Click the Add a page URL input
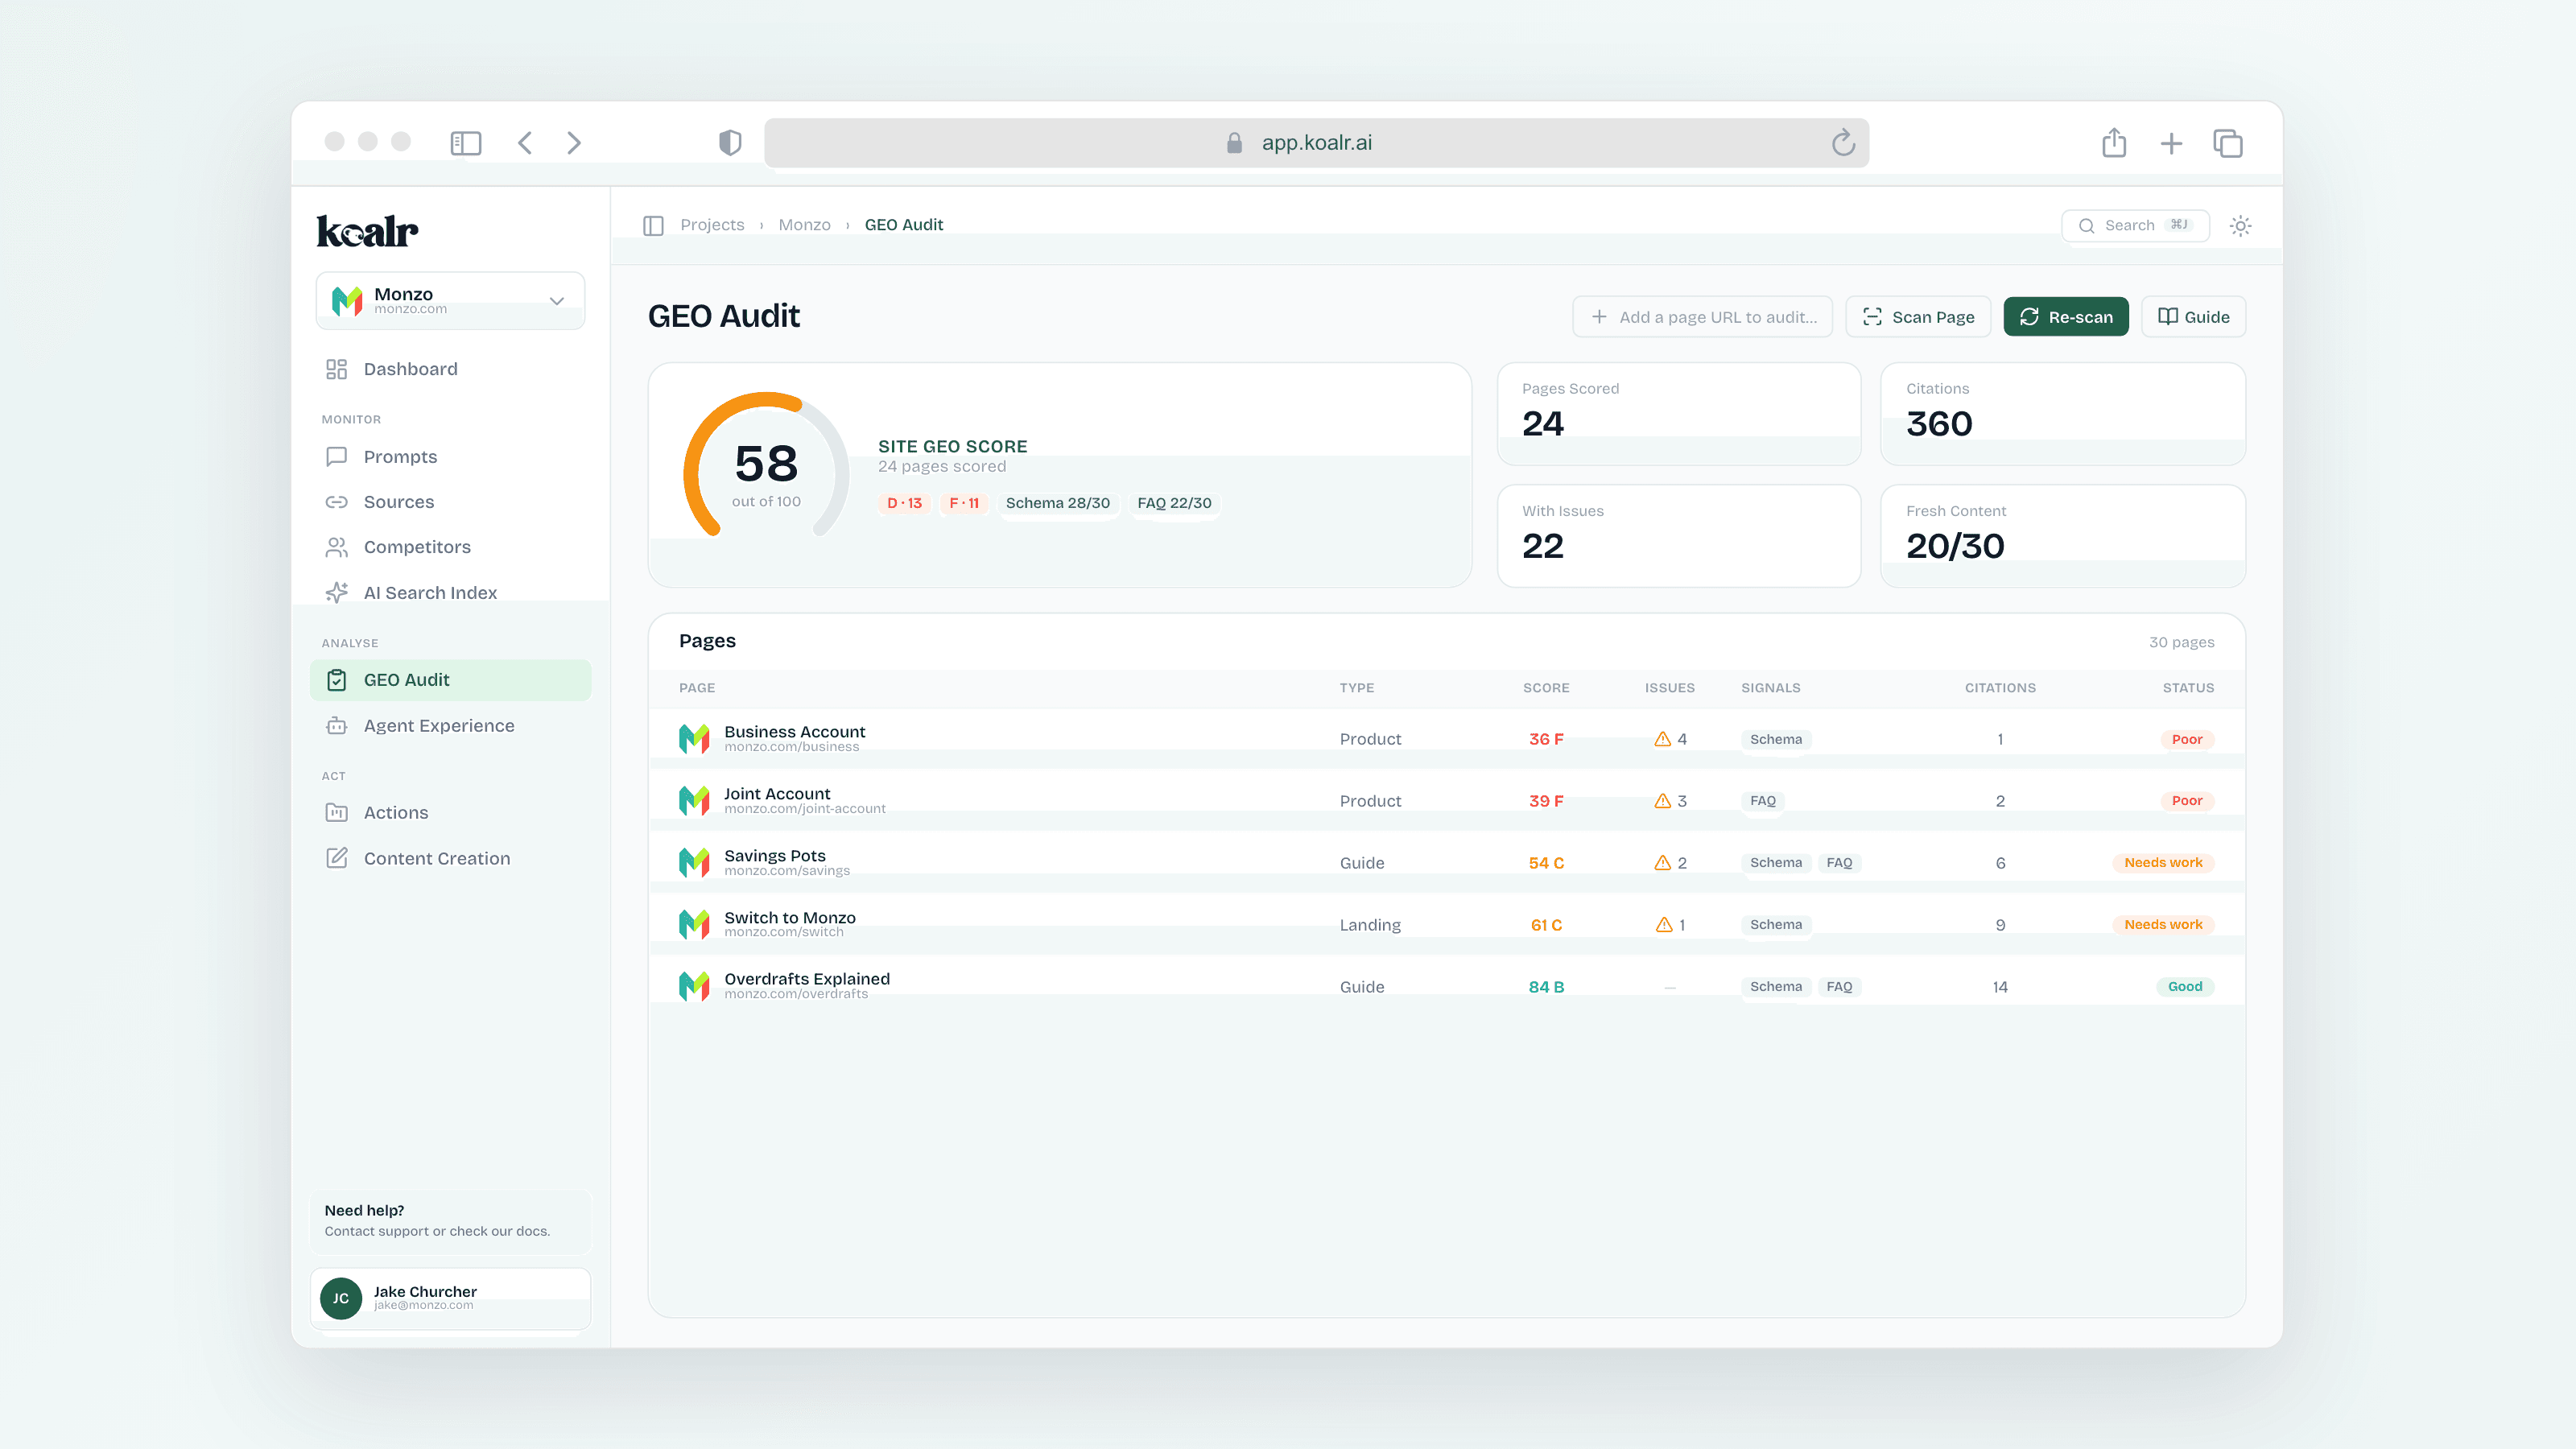This screenshot has width=2576, height=1449. point(1702,317)
